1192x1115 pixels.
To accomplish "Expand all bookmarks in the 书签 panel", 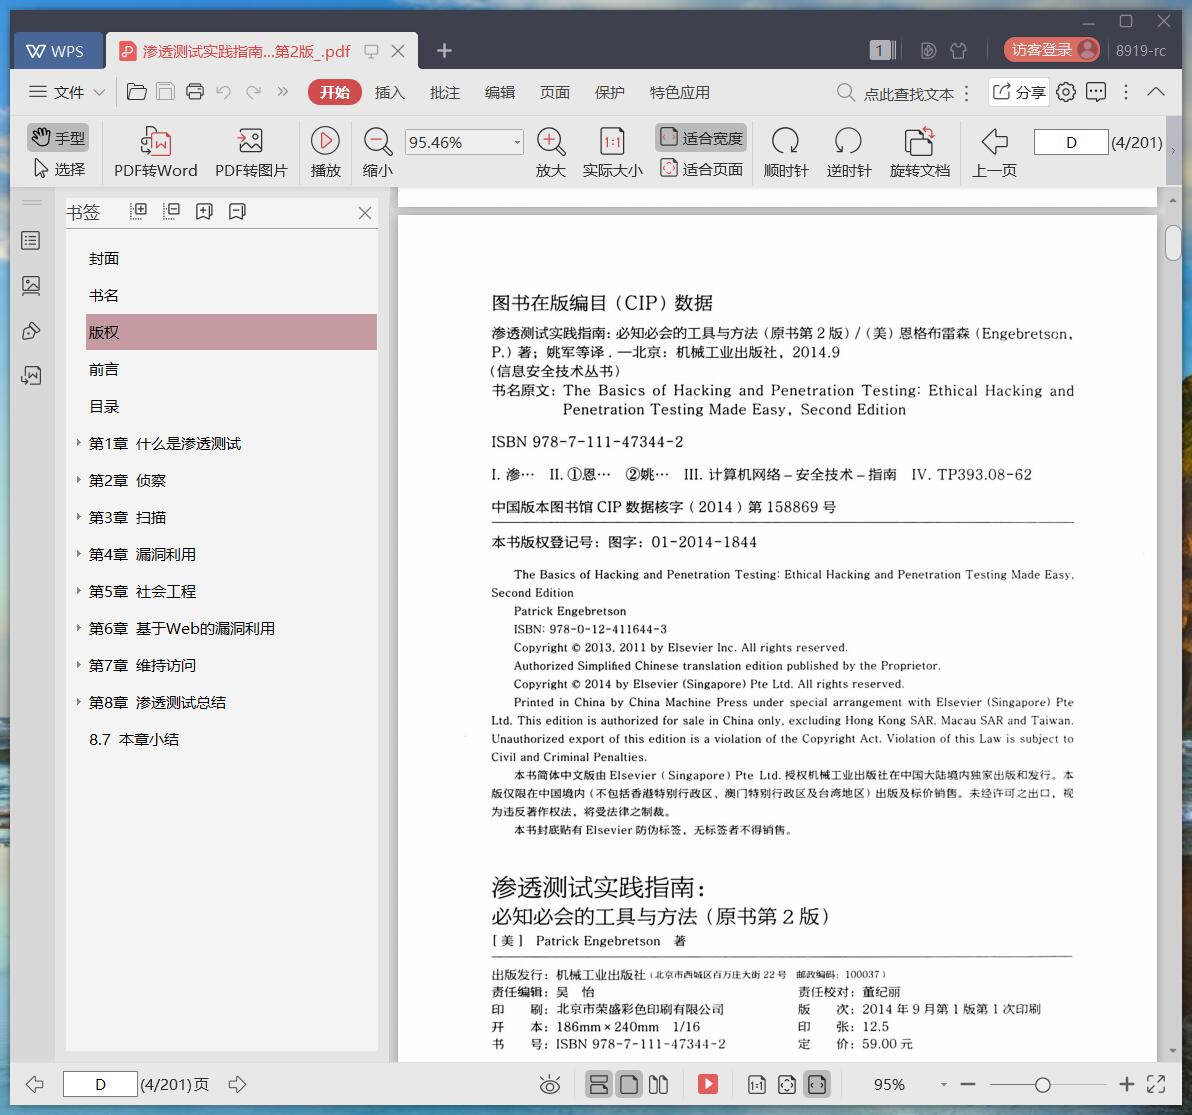I will point(138,211).
